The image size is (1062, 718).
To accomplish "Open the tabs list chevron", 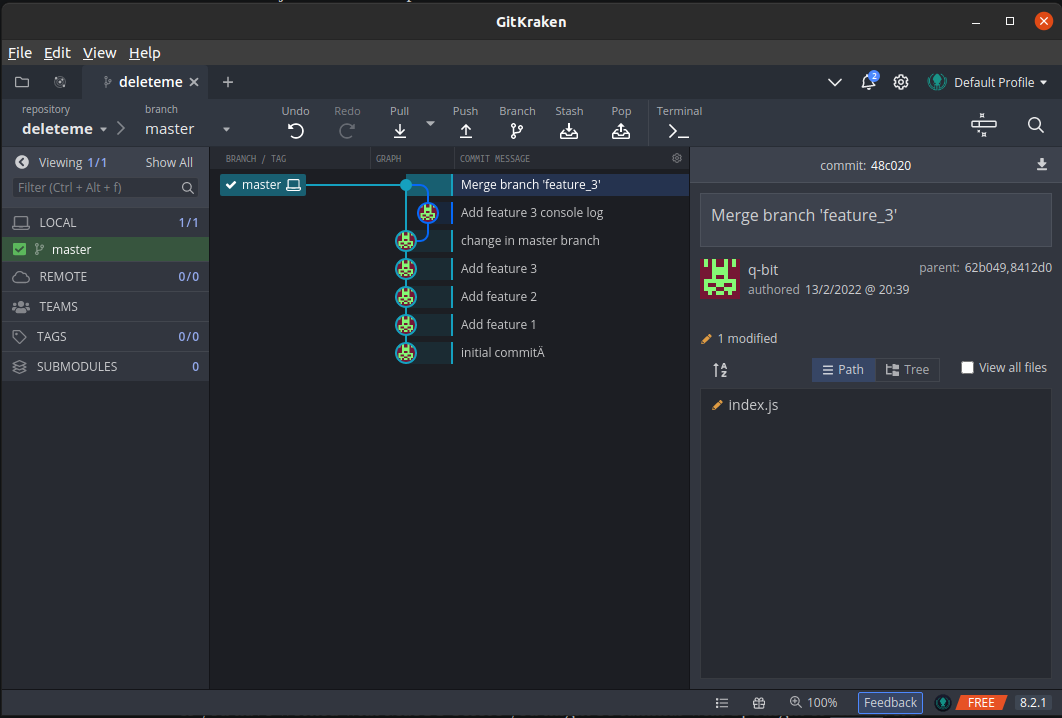I will [x=835, y=82].
